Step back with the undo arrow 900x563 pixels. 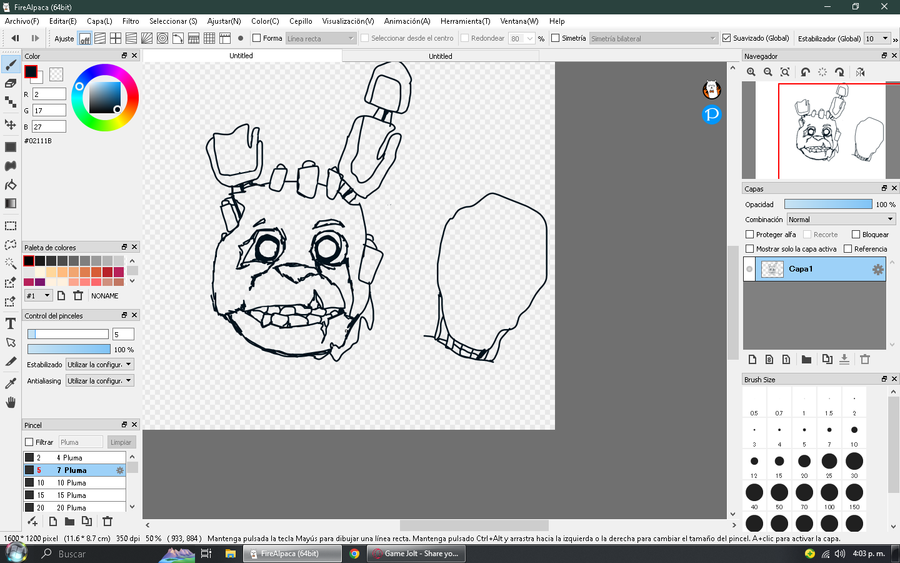[x=15, y=38]
